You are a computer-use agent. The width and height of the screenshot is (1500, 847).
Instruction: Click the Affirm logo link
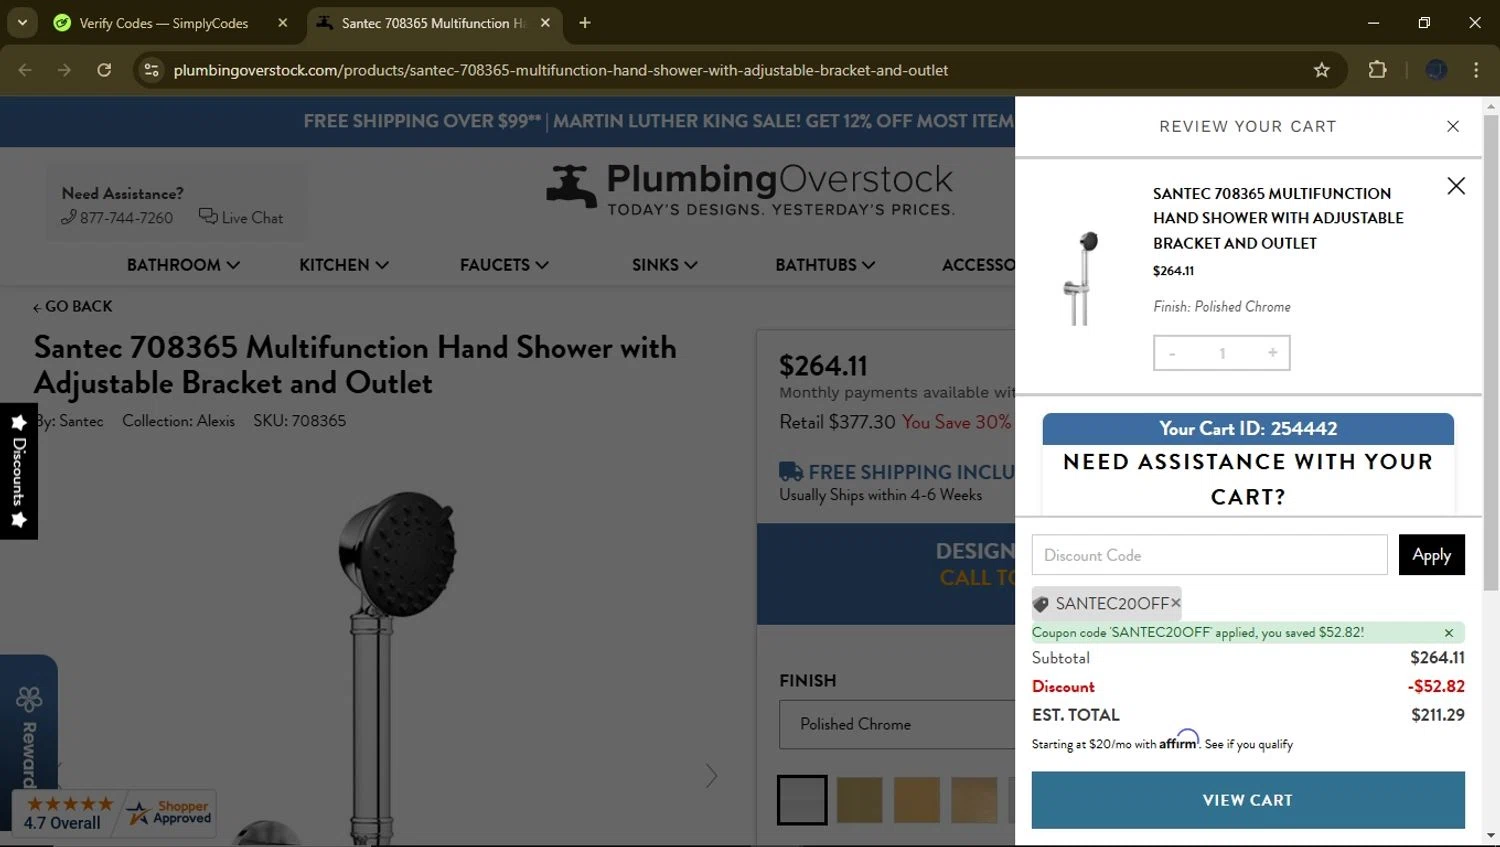tap(1179, 741)
